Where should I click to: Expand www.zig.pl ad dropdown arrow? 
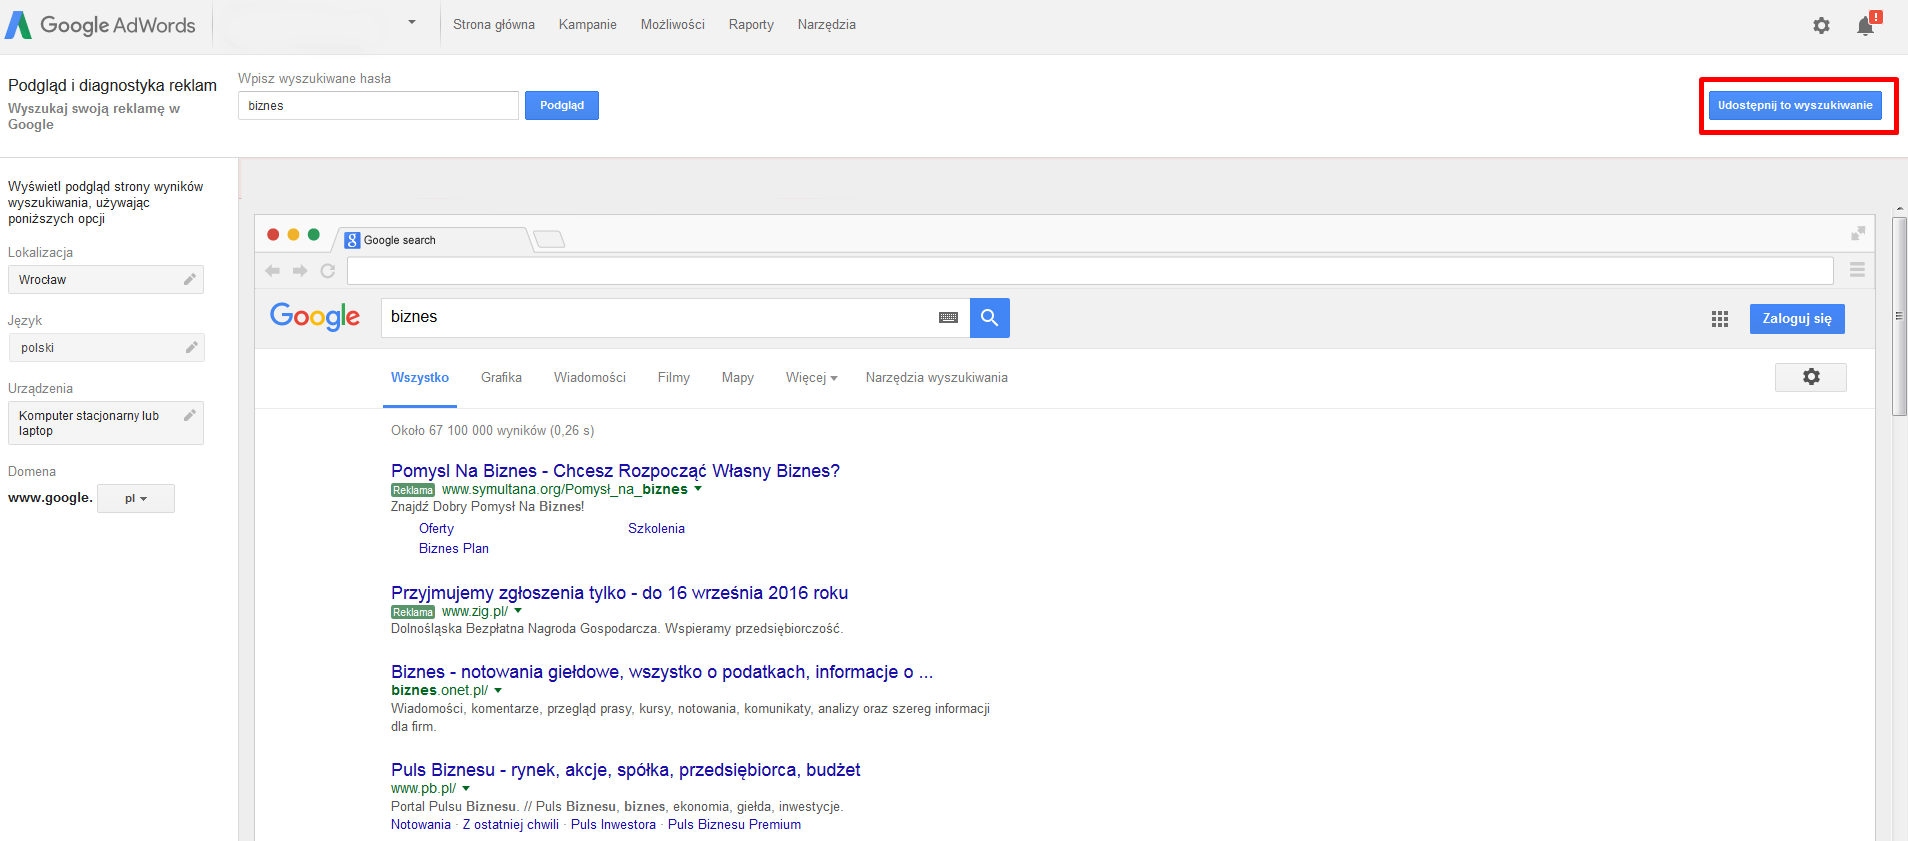coord(518,611)
